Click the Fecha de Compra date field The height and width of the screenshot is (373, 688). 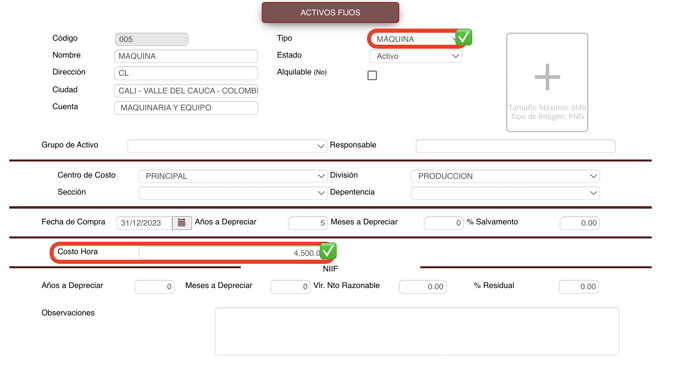[x=144, y=223]
